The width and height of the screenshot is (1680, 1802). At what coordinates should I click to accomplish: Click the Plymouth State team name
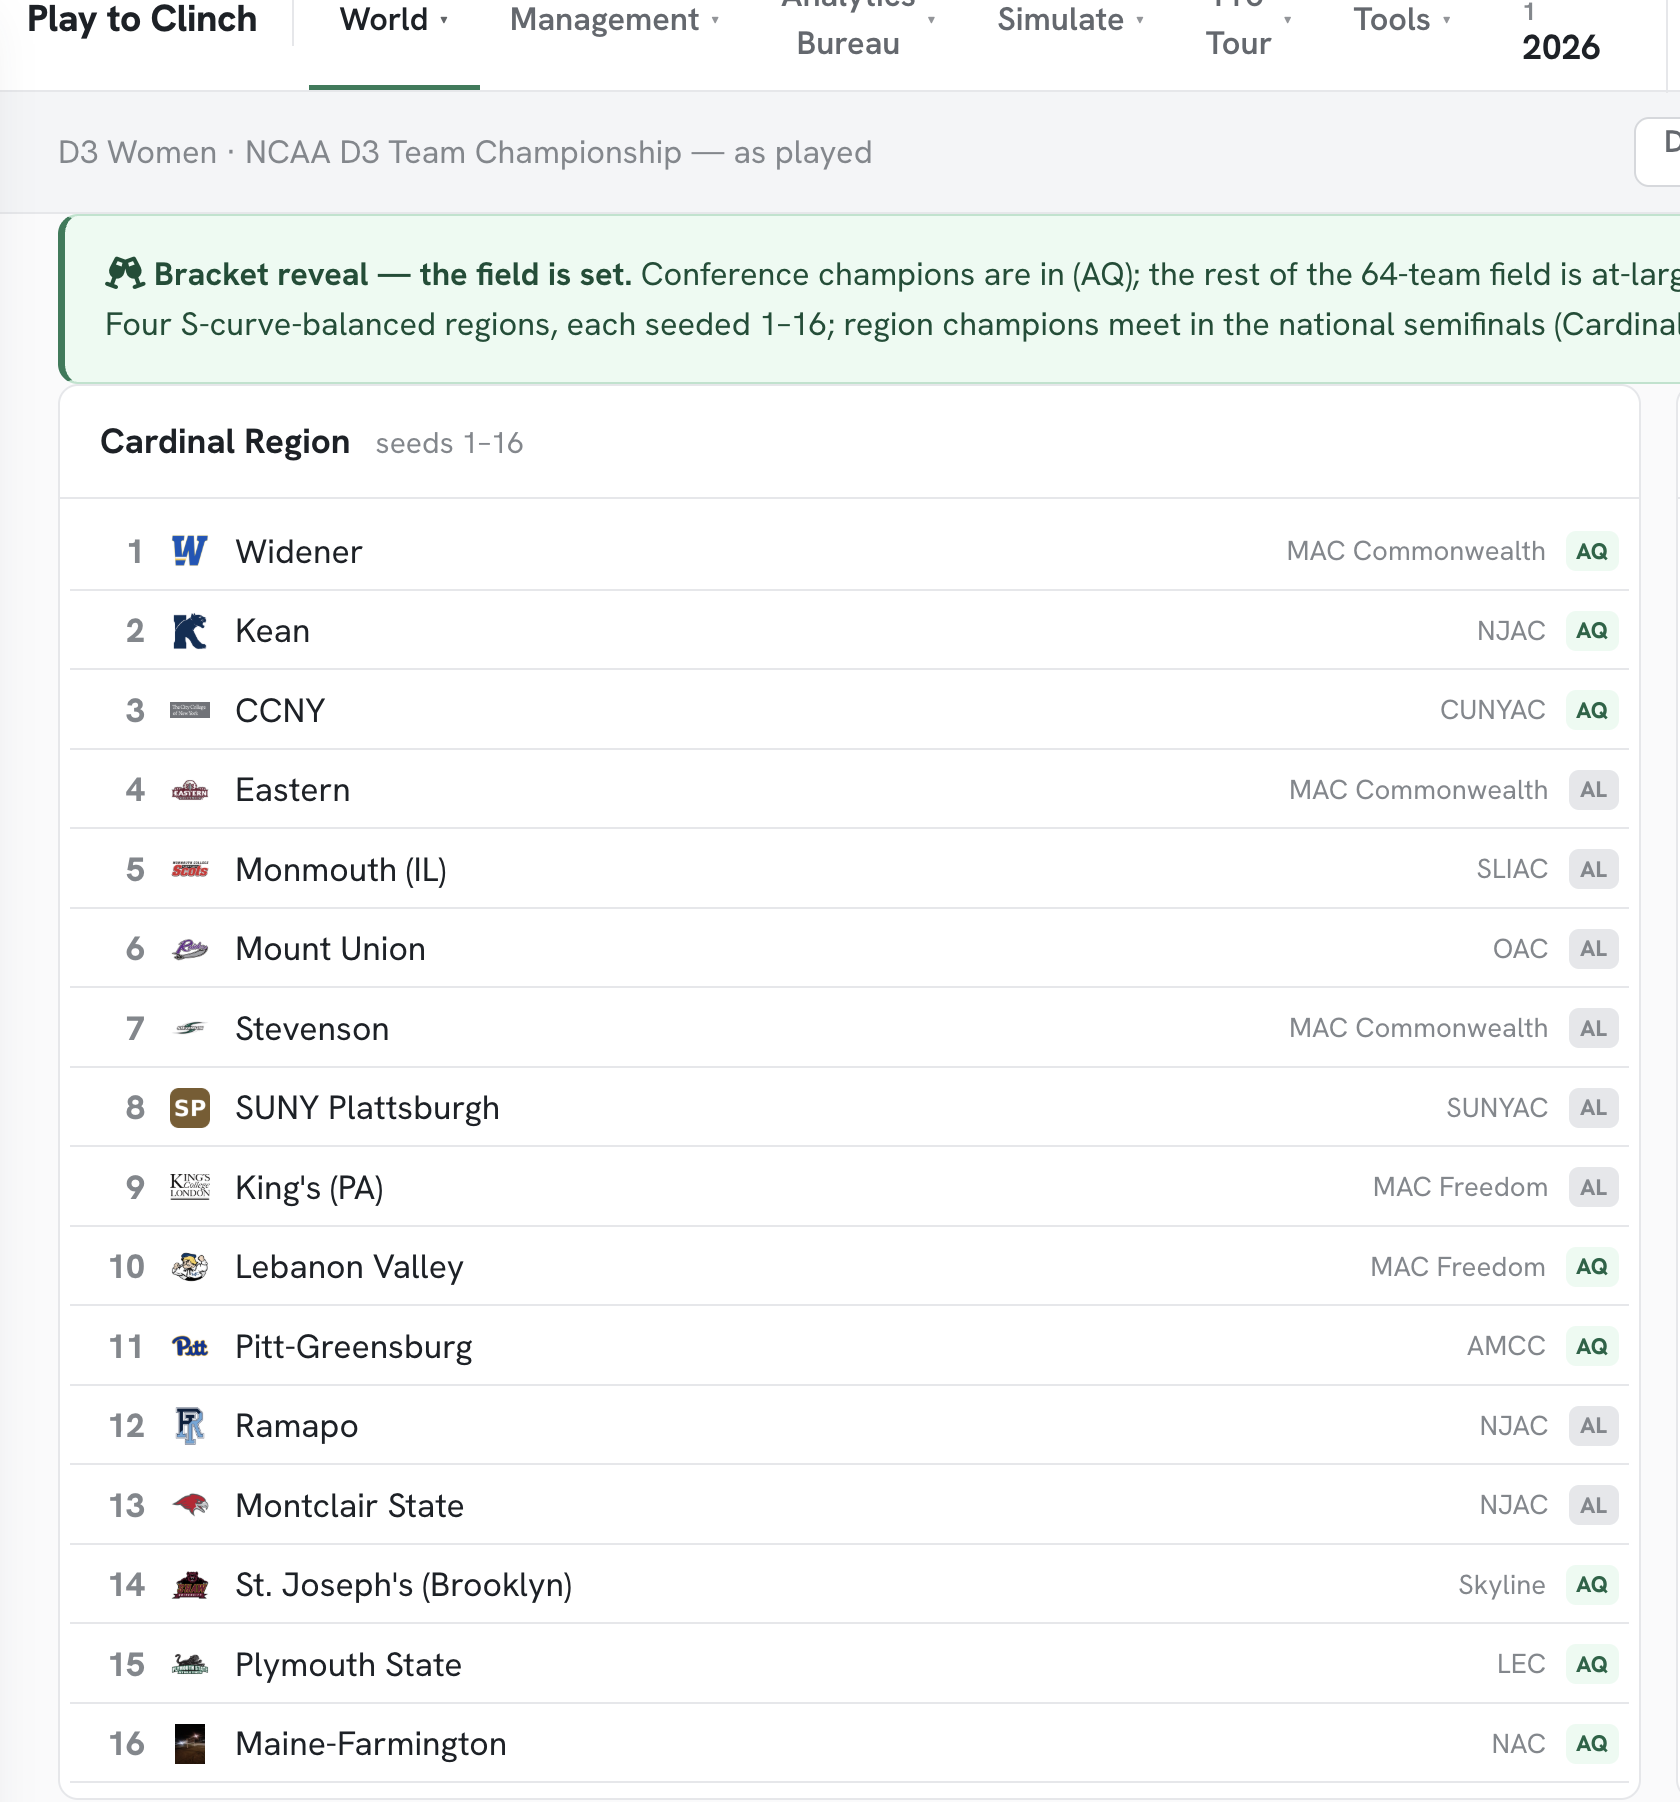point(348,1665)
